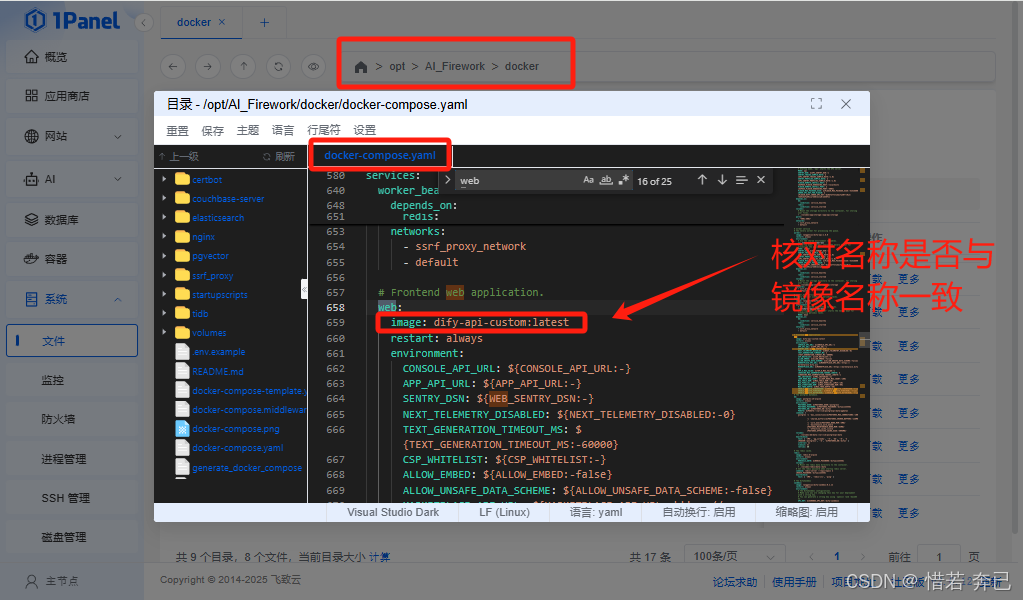The height and width of the screenshot is (600, 1023).
Task: Open README.md in file tree
Action: point(217,371)
